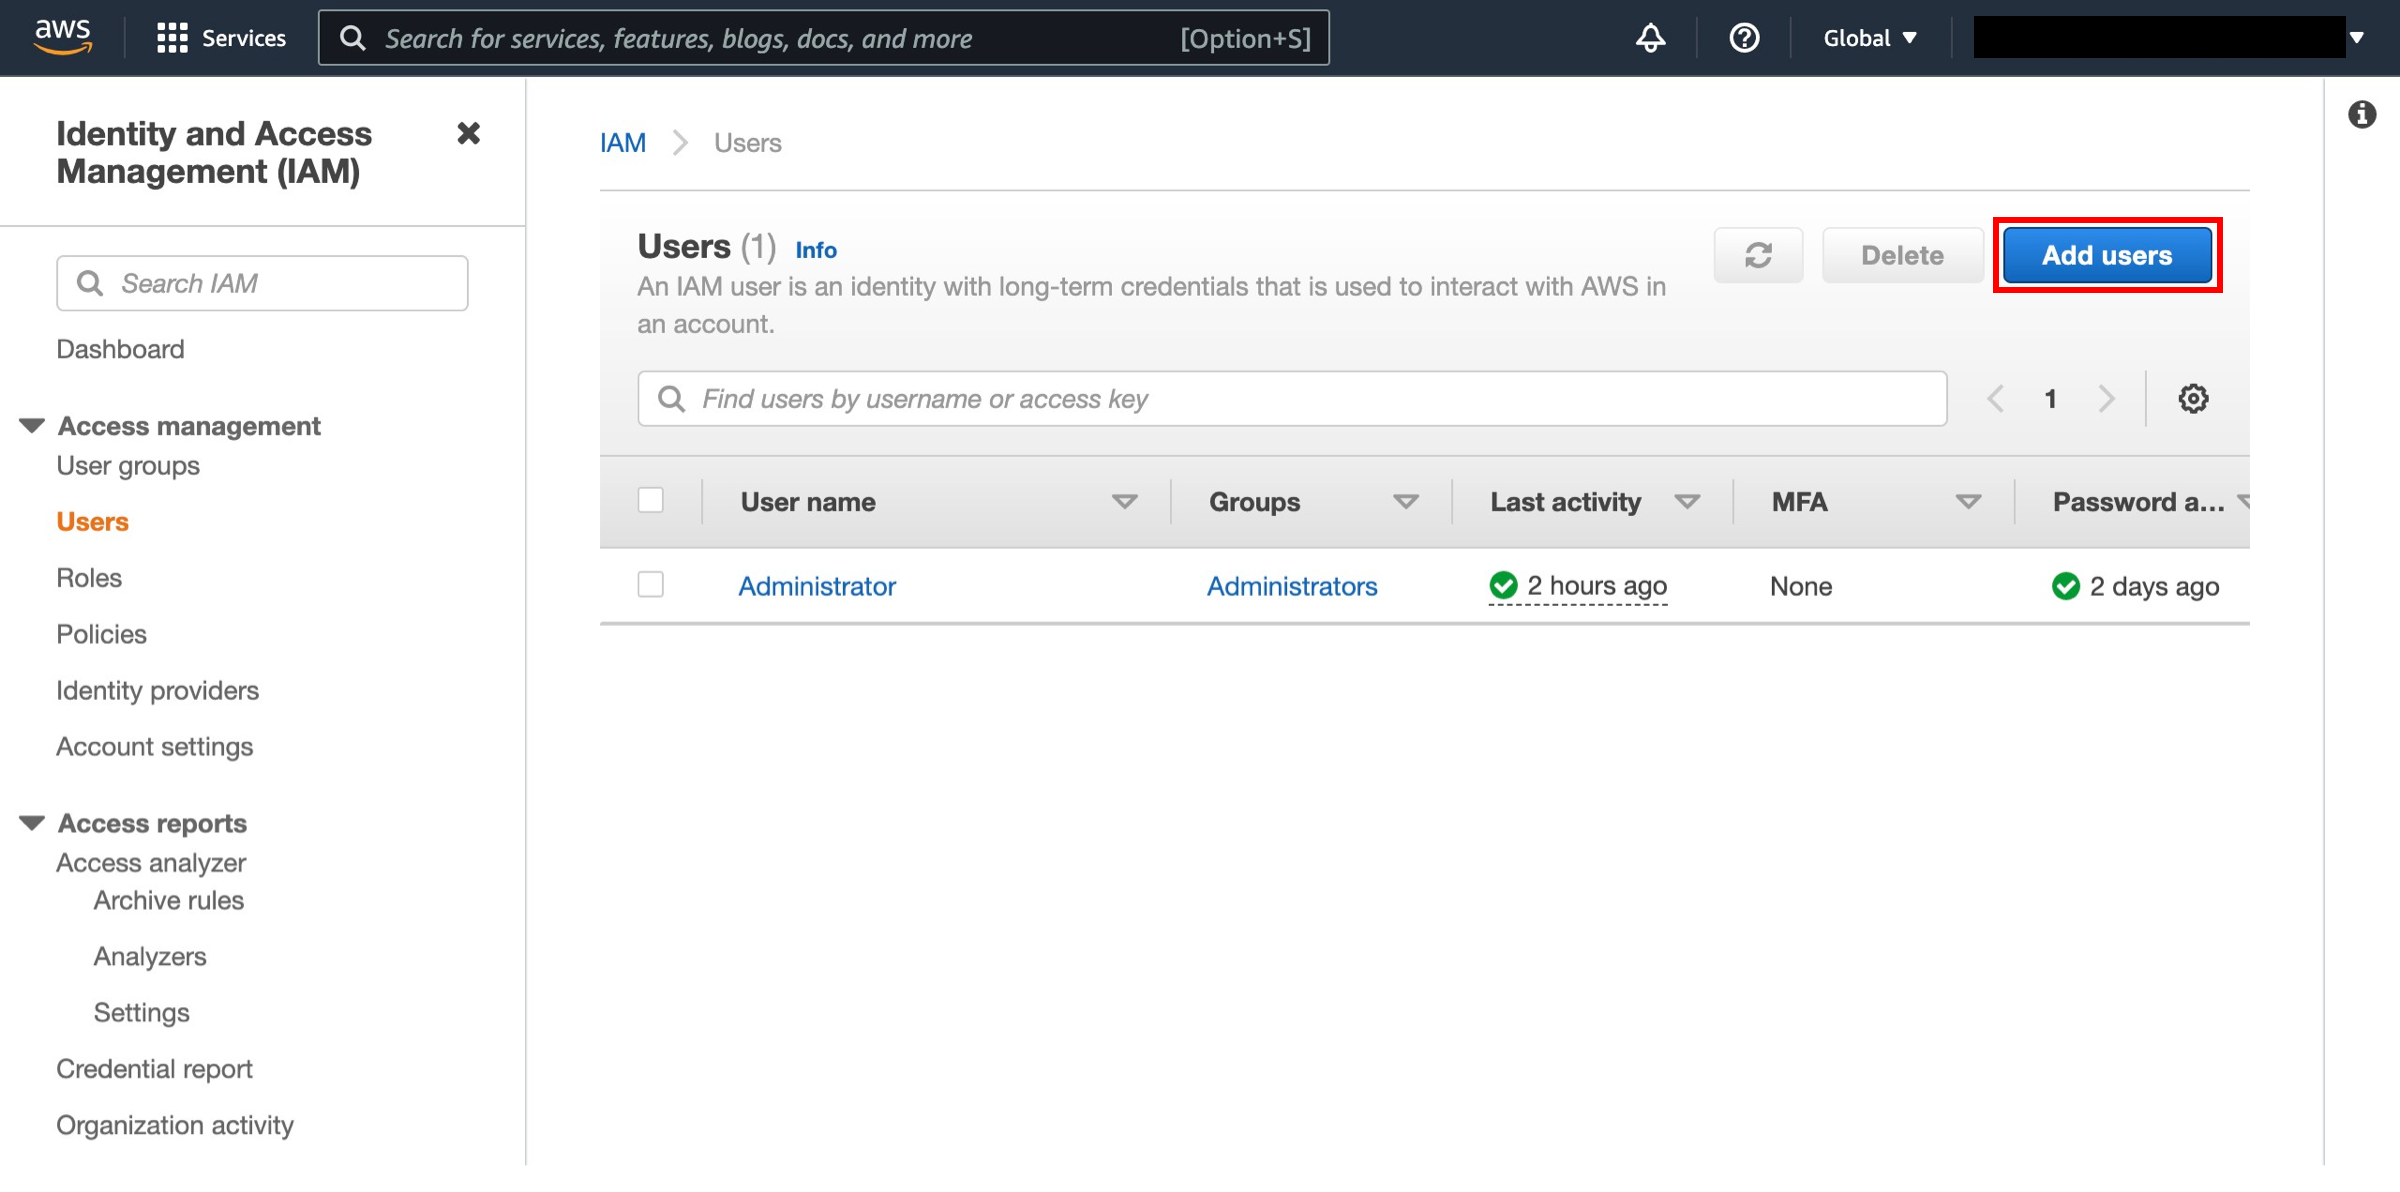
Task: Open the info panel icon
Action: [x=2362, y=115]
